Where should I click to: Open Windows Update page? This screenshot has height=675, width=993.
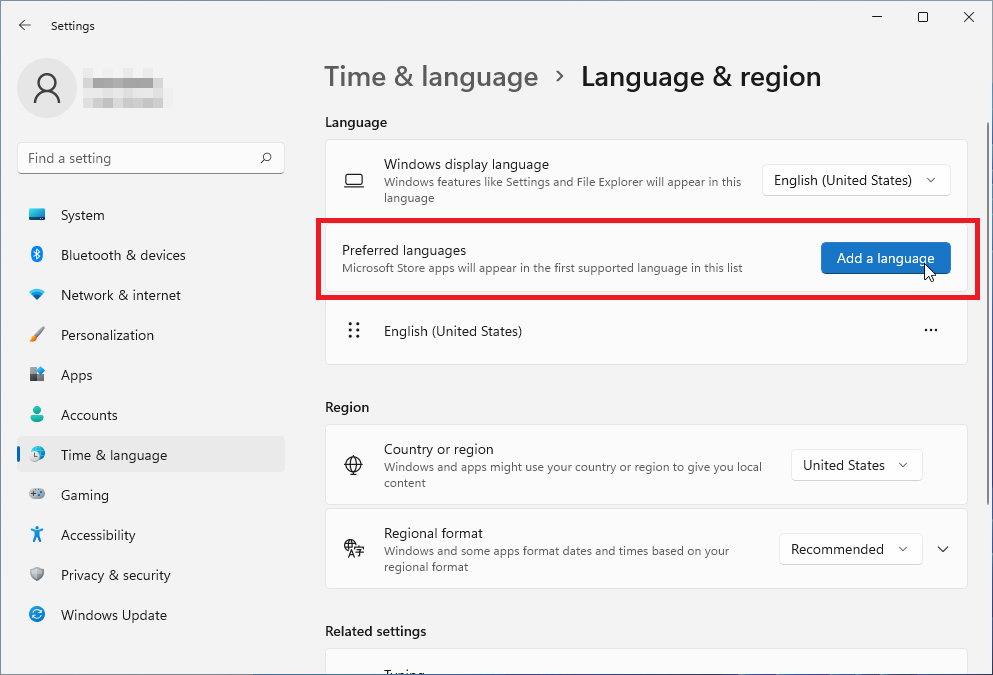coord(151,614)
